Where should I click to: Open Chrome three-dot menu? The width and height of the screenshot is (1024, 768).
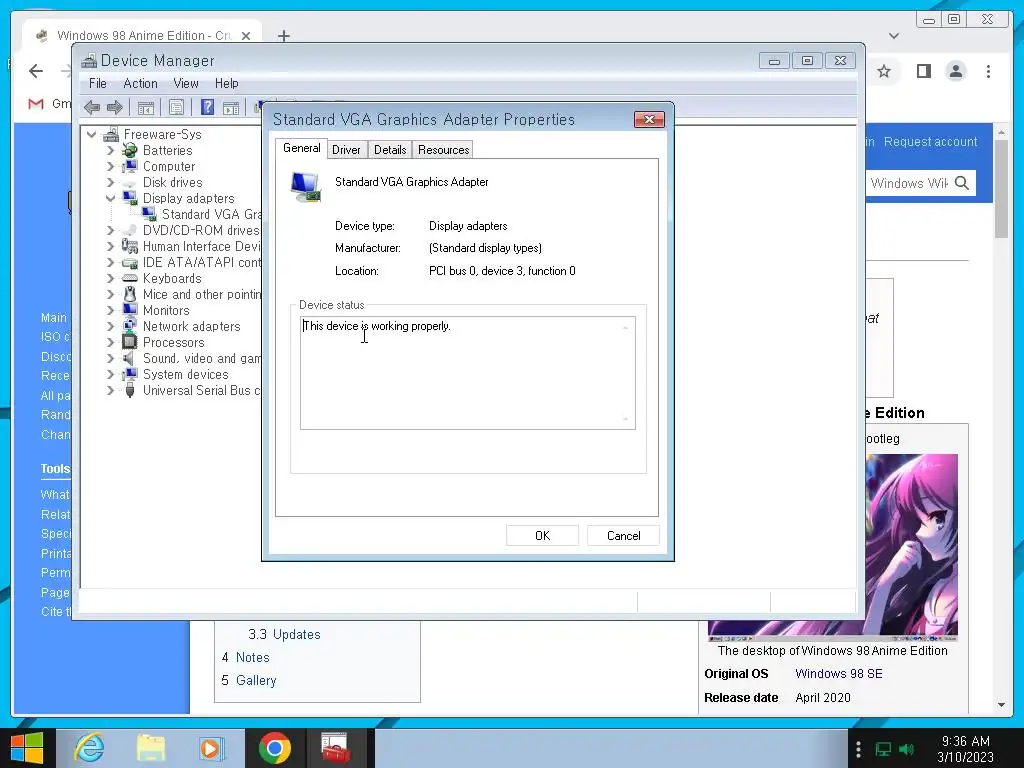pyautogui.click(x=988, y=71)
